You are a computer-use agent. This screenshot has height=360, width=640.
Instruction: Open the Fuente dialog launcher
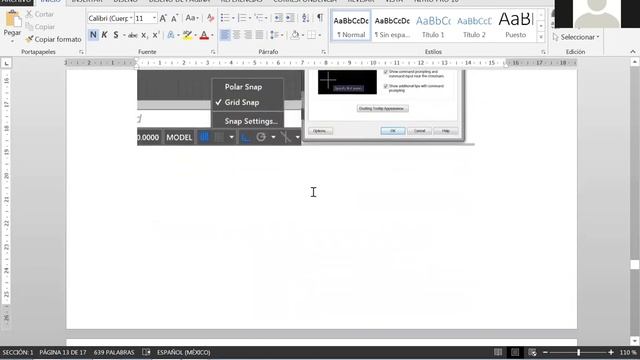[213, 52]
